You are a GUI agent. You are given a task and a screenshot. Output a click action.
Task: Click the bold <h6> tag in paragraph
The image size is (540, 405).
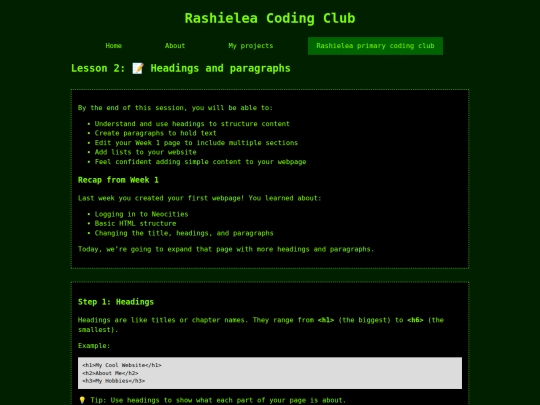[x=415, y=320]
